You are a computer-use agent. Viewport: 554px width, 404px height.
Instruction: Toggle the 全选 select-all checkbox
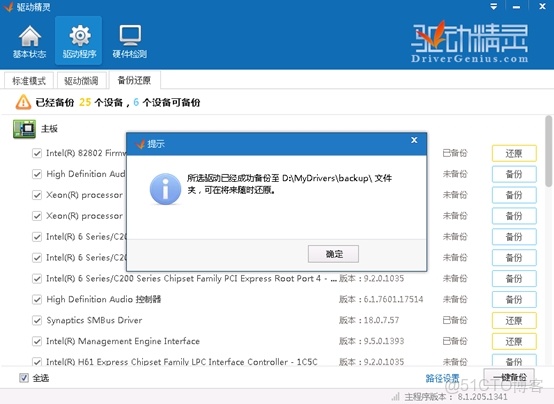24,378
